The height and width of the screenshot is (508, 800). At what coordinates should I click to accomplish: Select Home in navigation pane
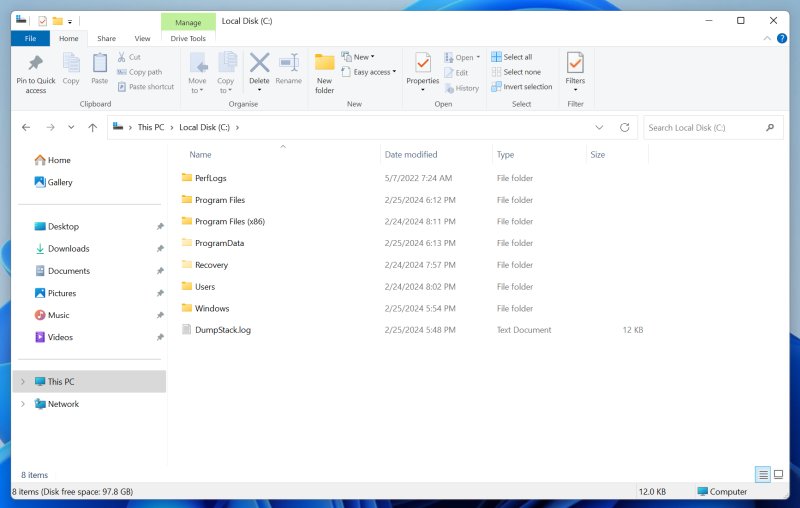tap(53, 160)
